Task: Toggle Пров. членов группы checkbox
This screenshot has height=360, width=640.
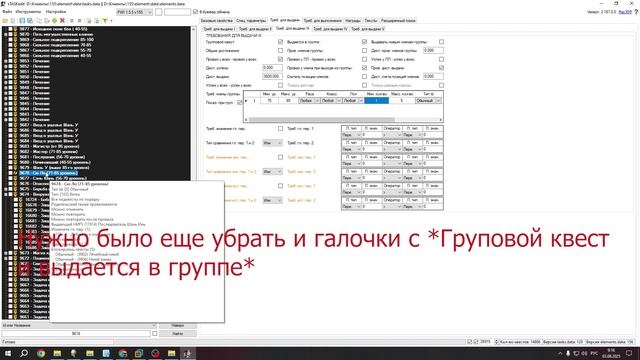Action: coord(364,51)
